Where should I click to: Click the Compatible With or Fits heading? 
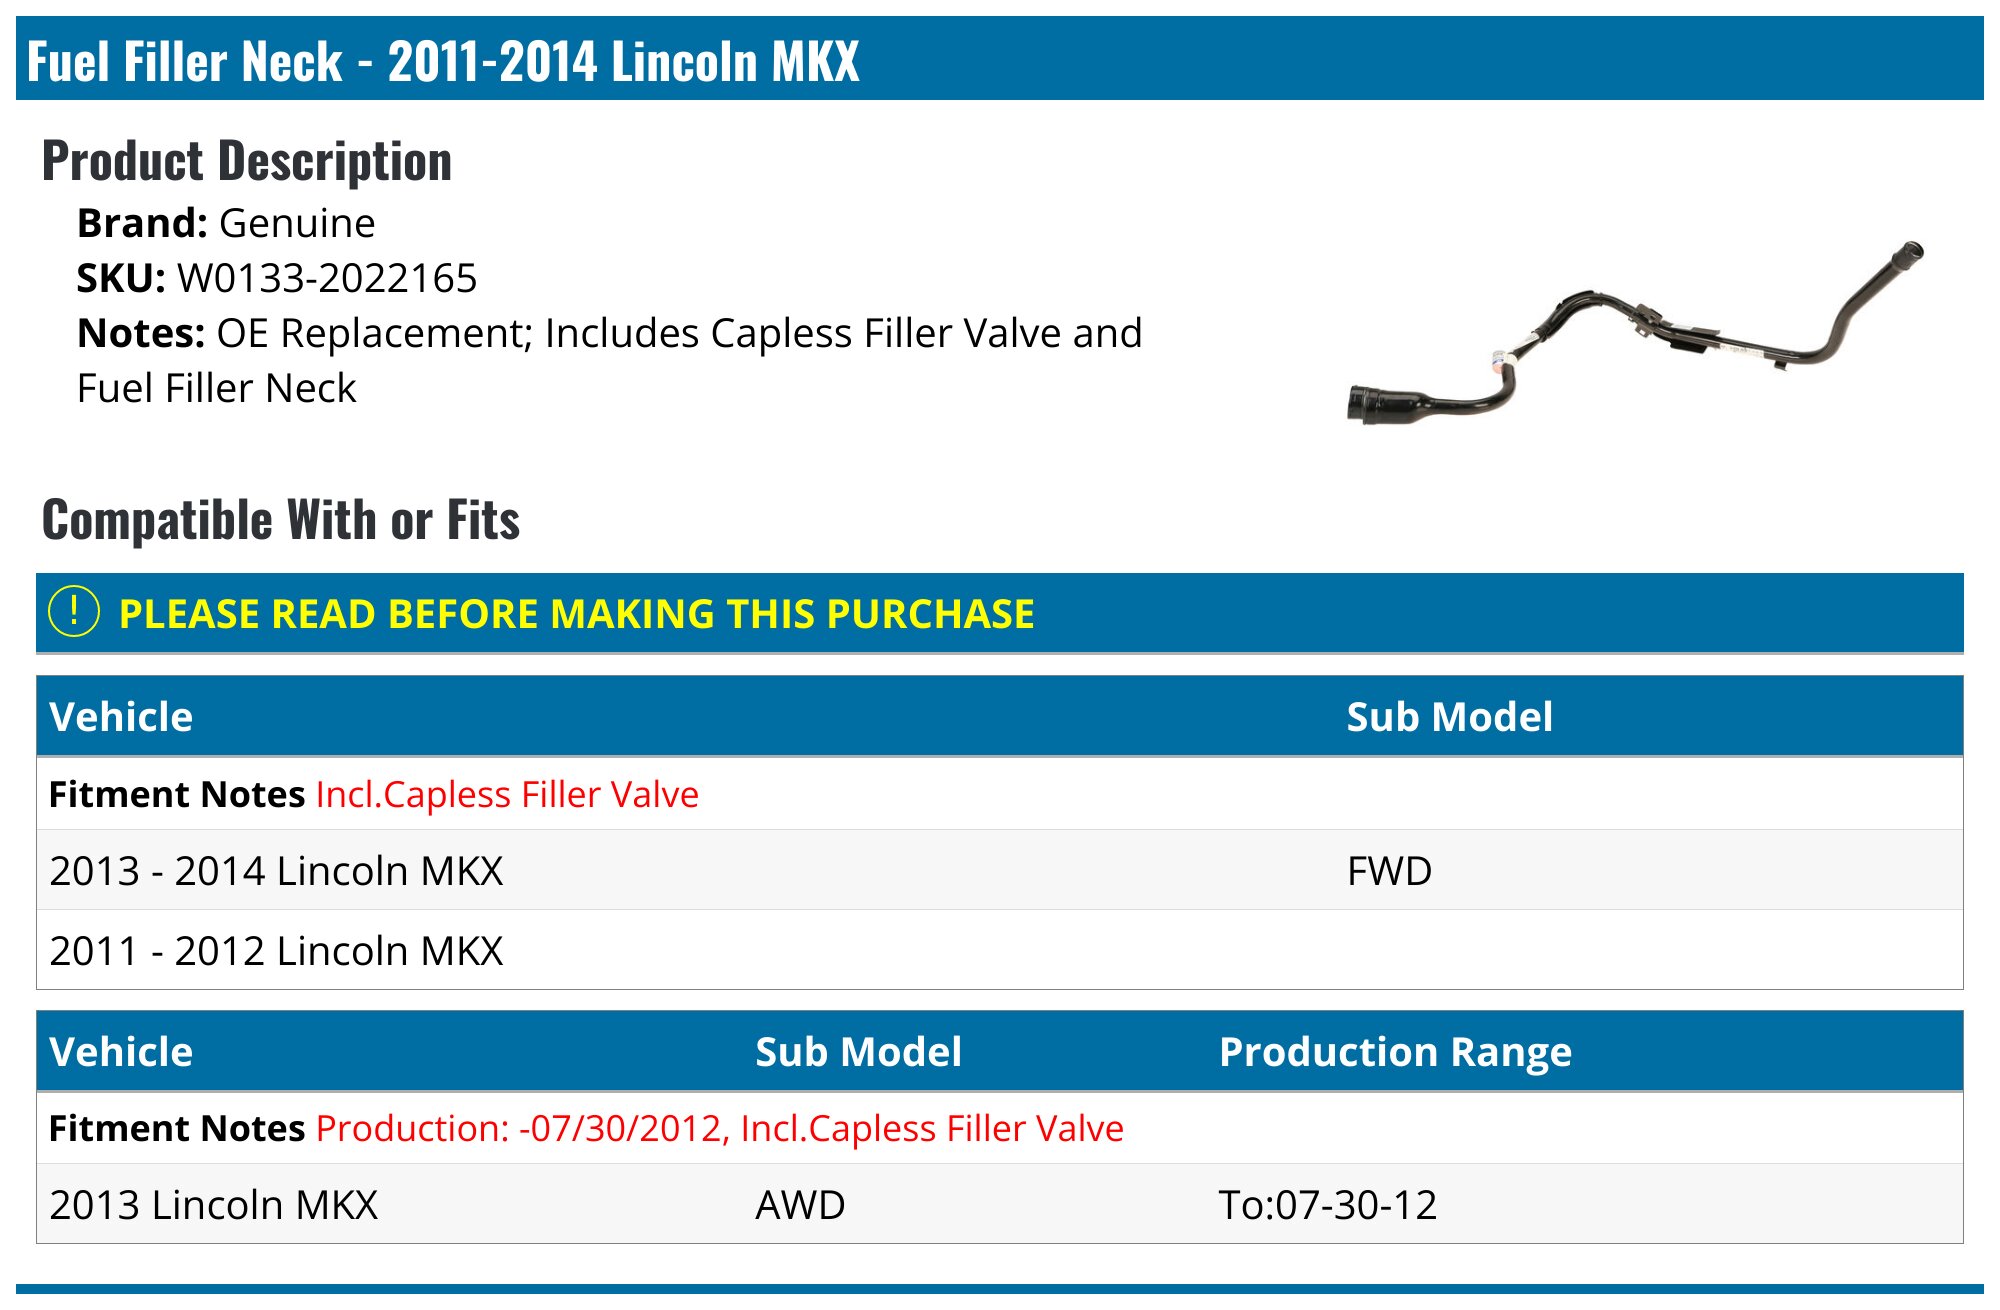[x=281, y=520]
